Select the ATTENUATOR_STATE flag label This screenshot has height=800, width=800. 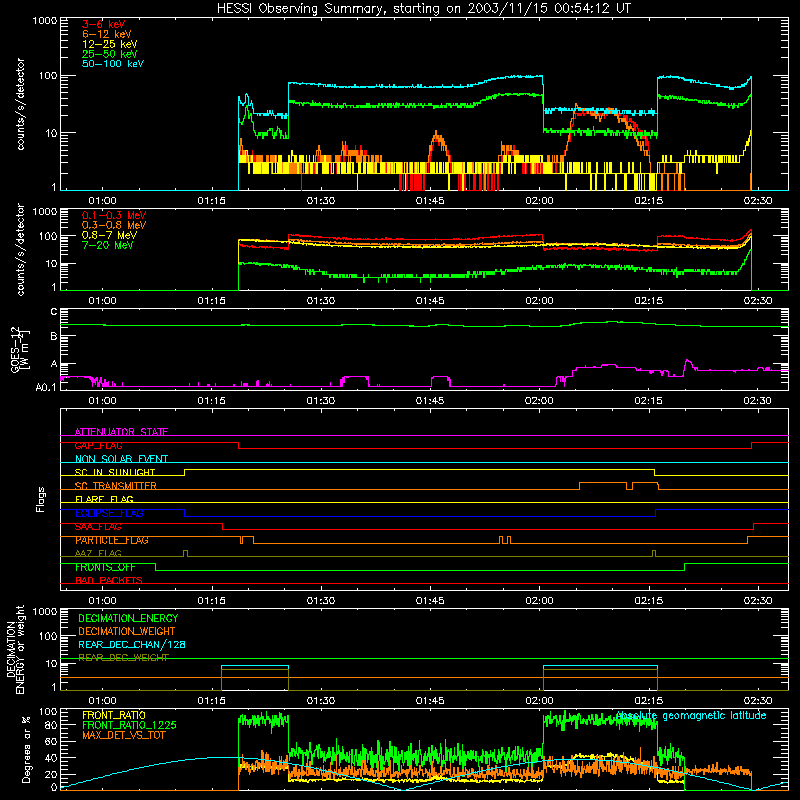[x=121, y=432]
